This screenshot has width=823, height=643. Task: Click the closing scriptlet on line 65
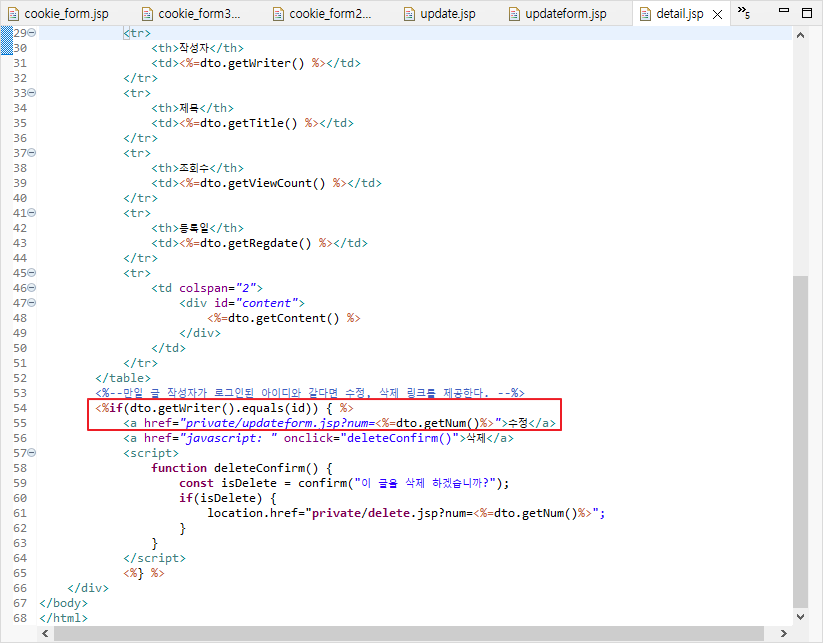[x=144, y=573]
